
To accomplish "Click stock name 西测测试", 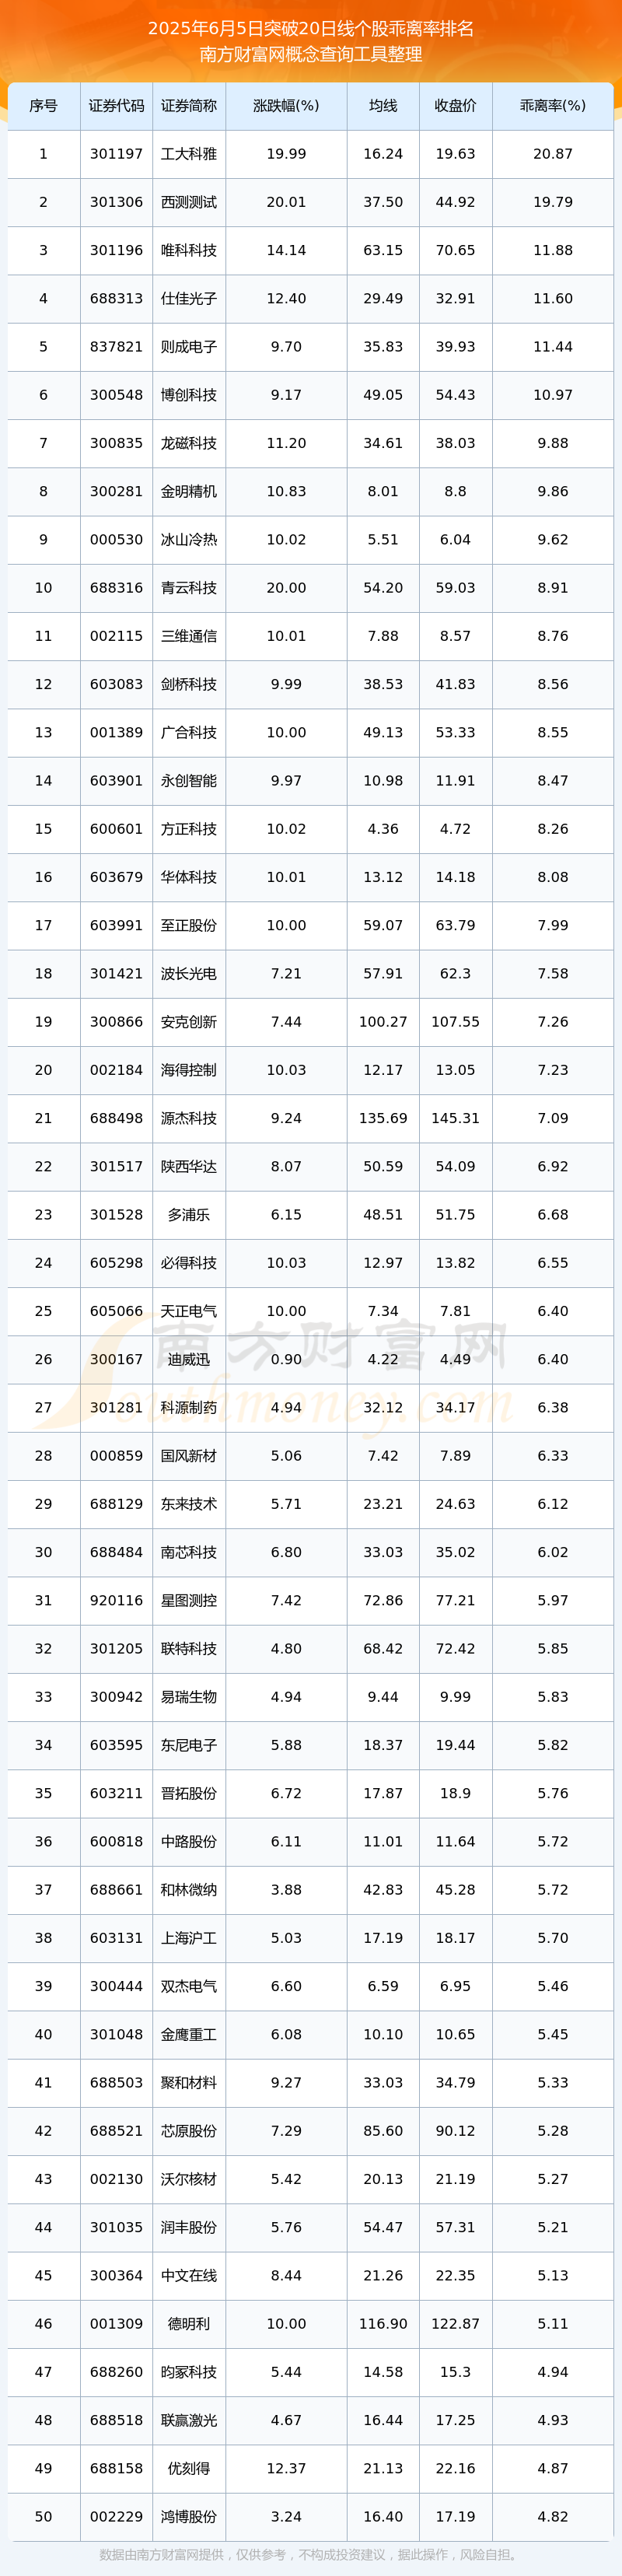I will tap(189, 202).
